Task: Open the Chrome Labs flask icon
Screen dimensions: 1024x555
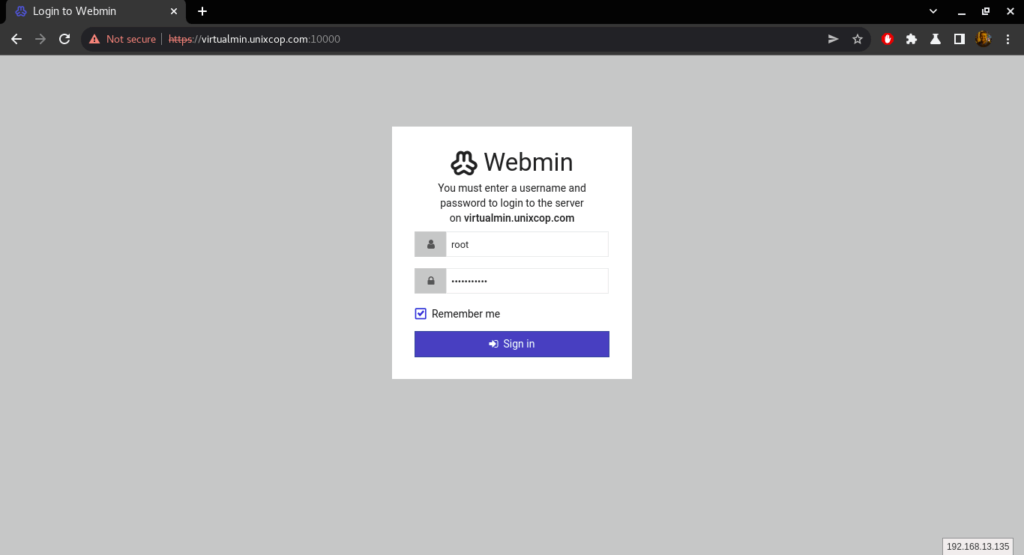Action: (936, 39)
